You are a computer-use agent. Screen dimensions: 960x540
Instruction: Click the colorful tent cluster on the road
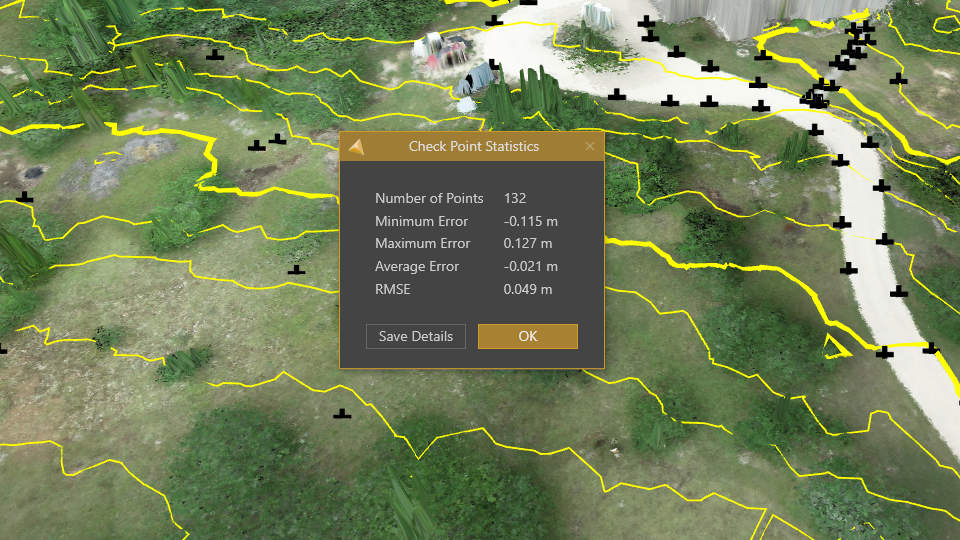tap(445, 48)
